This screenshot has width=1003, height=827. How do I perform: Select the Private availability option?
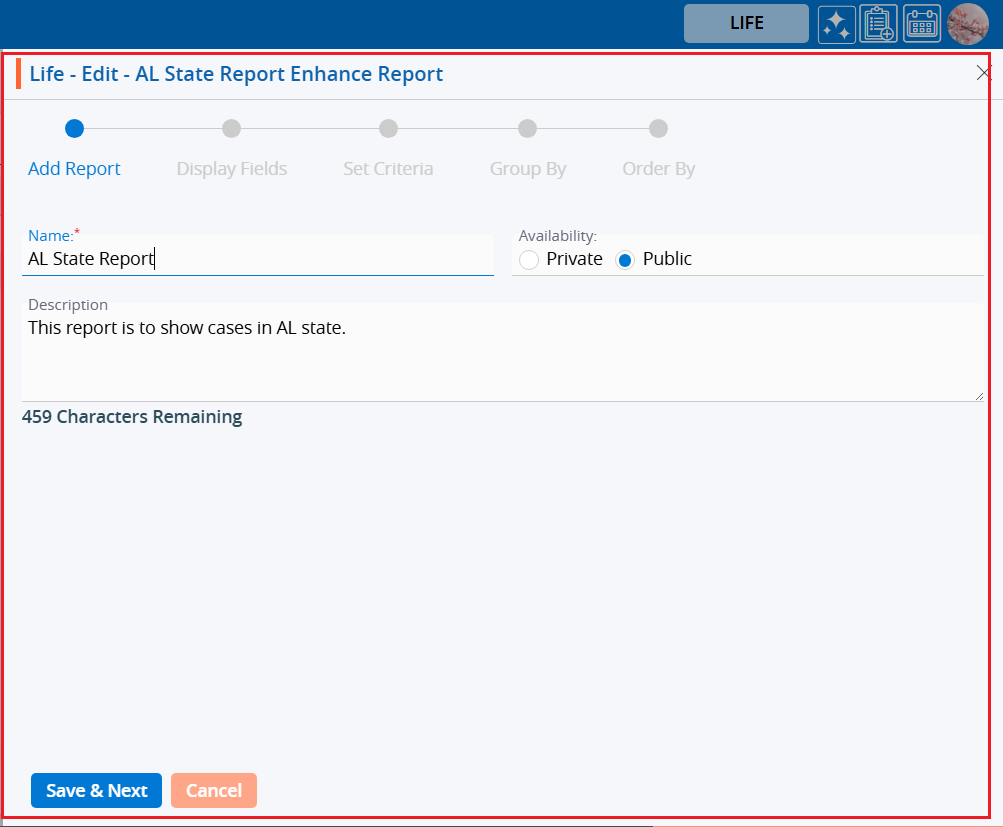pos(529,260)
